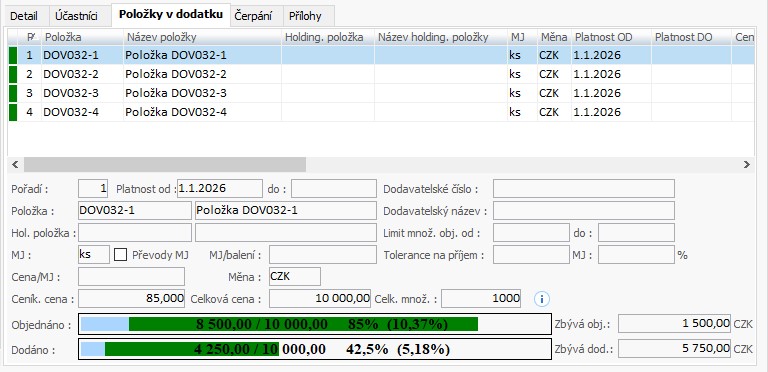The height and width of the screenshot is (372, 768).
Task: Click the Tolerance na příjem MJ field
Action: click(531, 255)
